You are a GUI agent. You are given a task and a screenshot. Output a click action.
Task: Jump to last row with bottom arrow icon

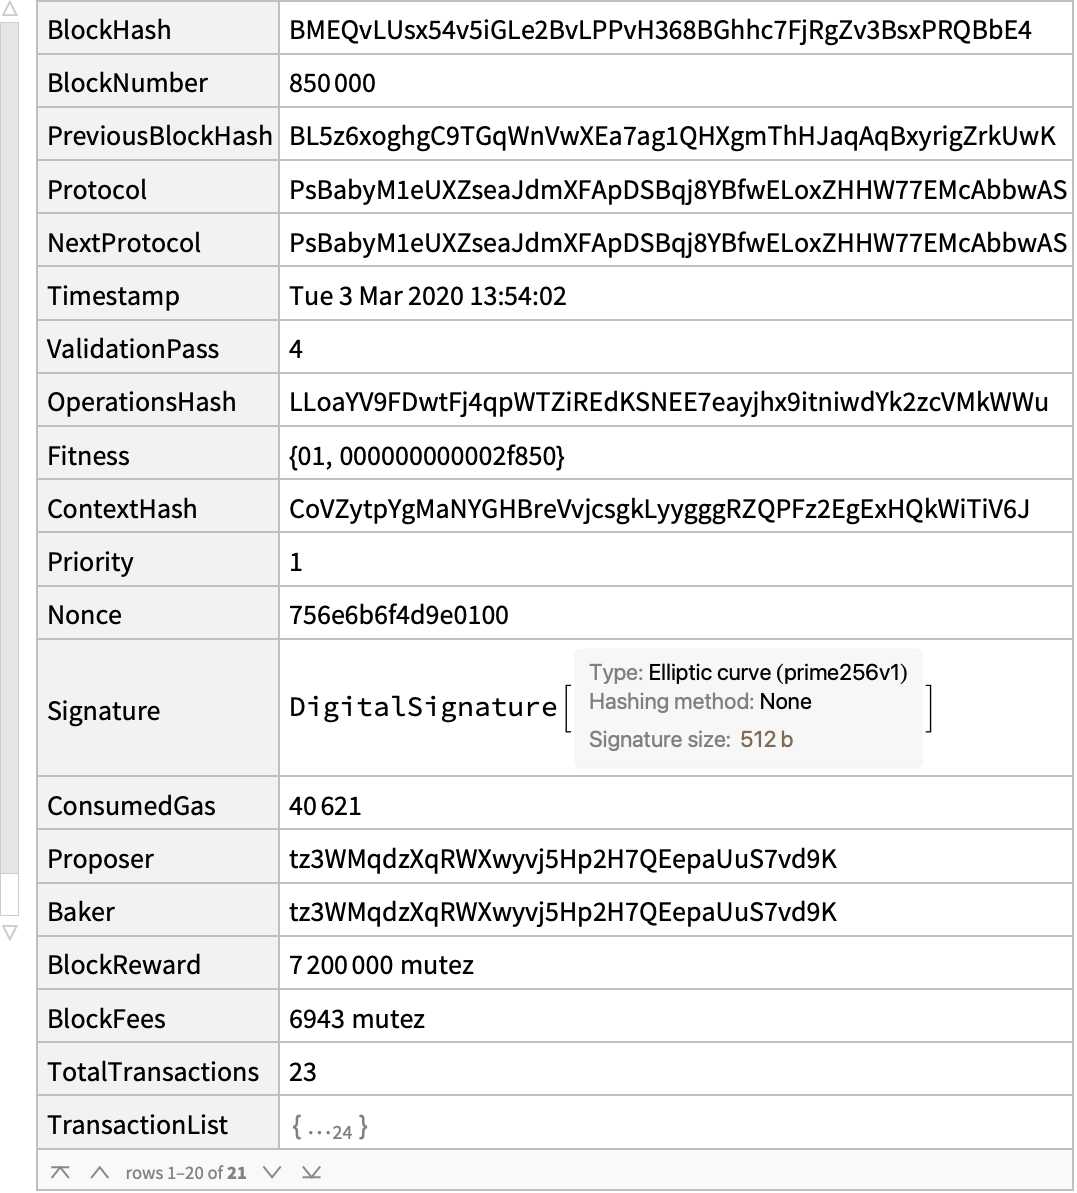click(x=311, y=1172)
